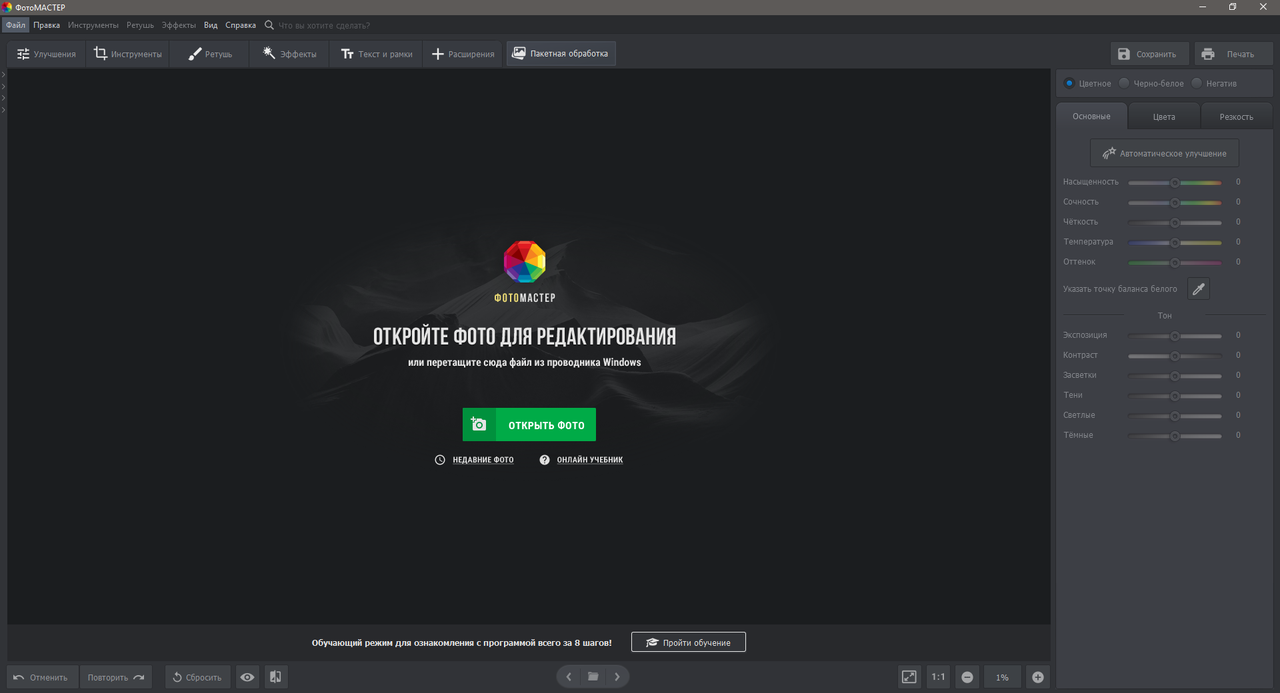This screenshot has height=693, width=1280.
Task: Click the fit-to-screen icon
Action: [909, 677]
